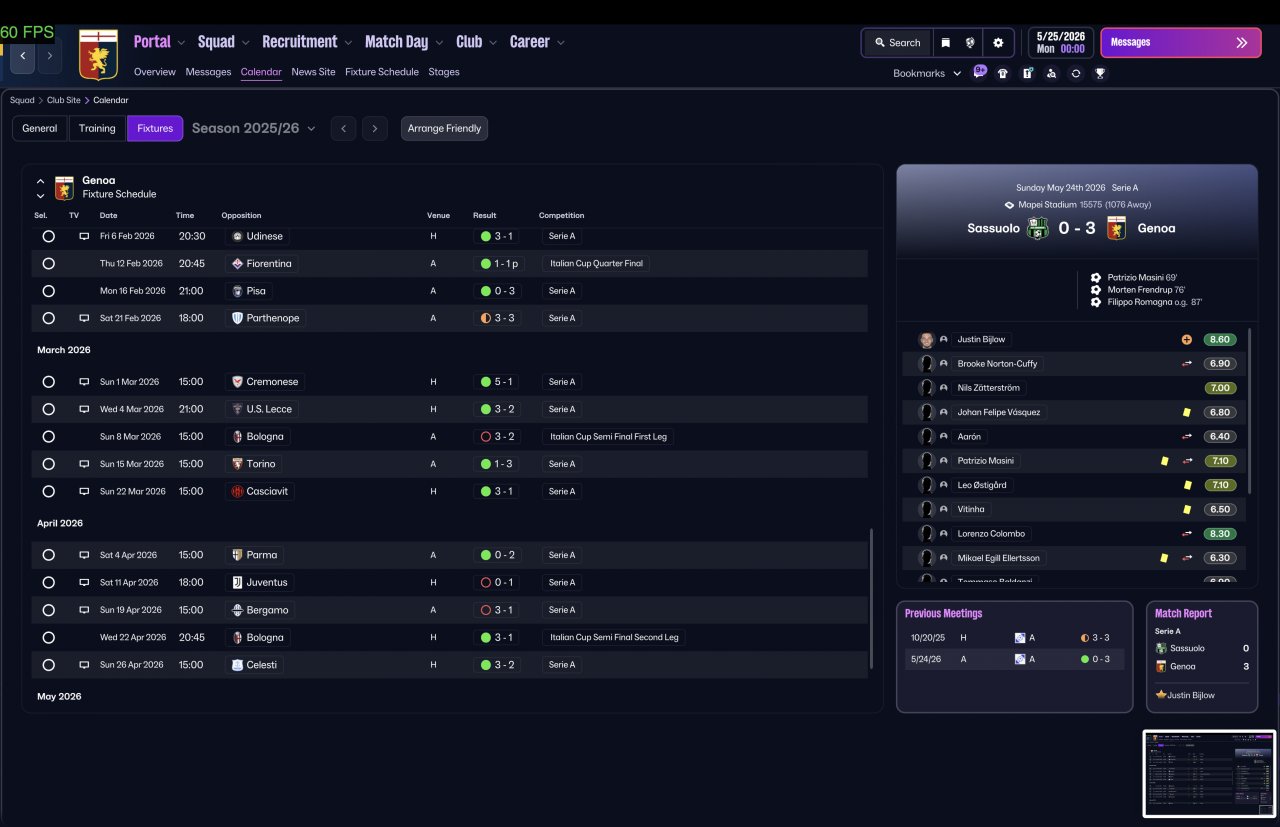Click the injury icon for Justin Bijlow

(x=1187, y=339)
